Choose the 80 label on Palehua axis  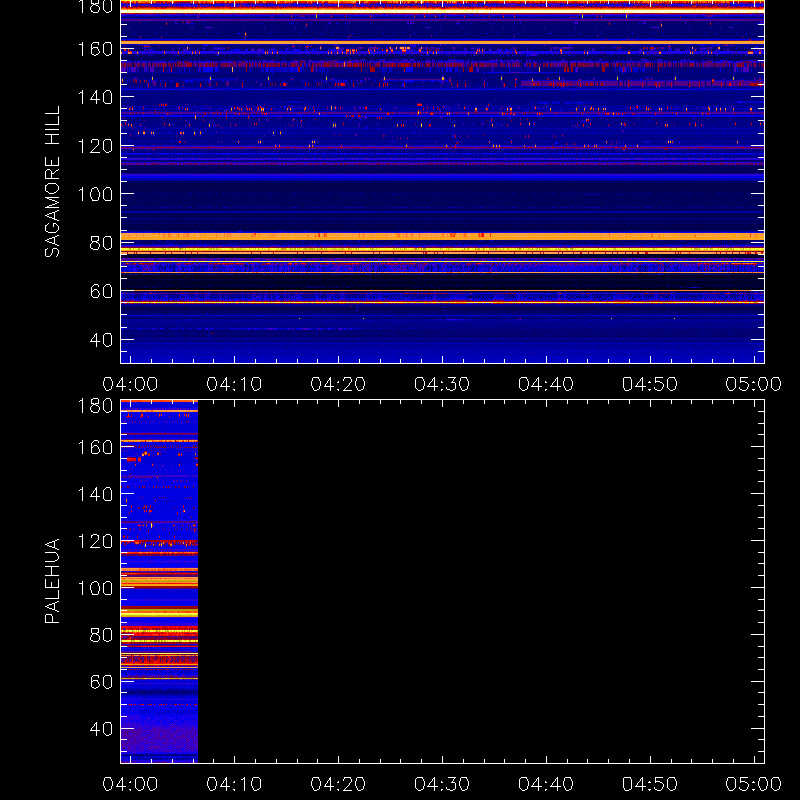click(101, 635)
